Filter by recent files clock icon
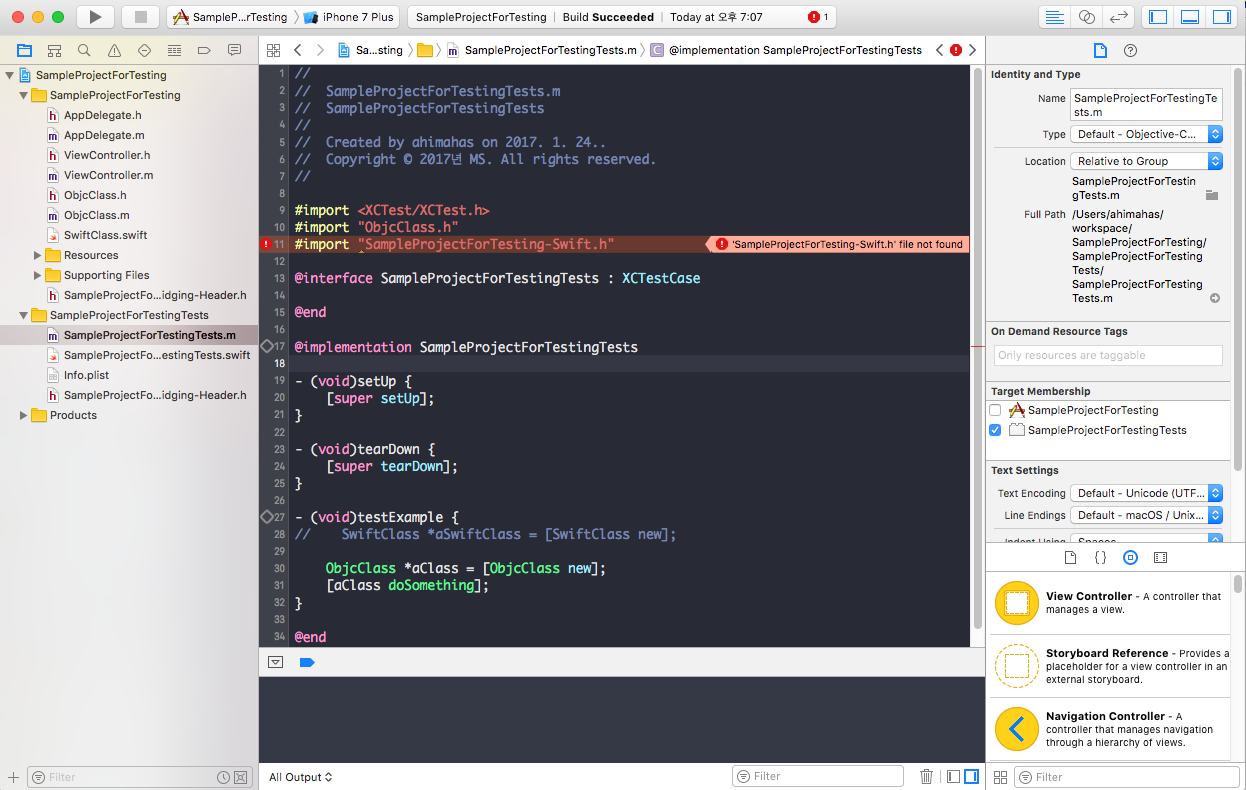 [224, 777]
